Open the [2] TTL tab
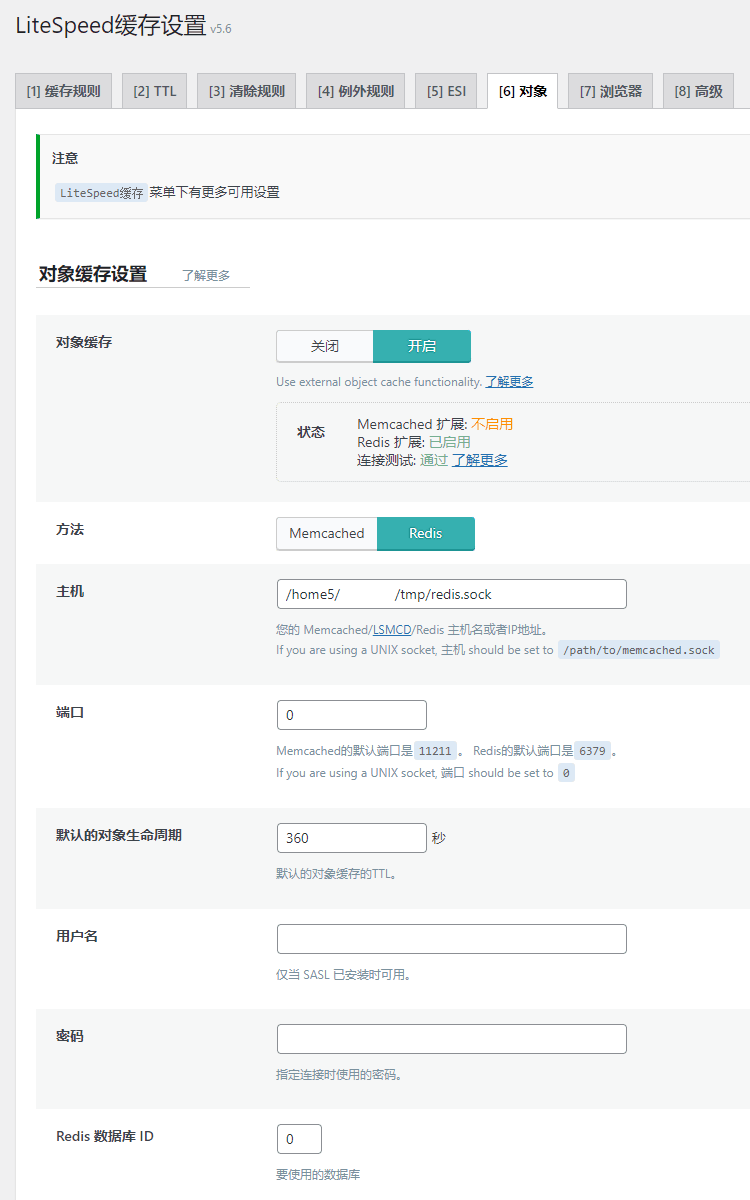 154,90
